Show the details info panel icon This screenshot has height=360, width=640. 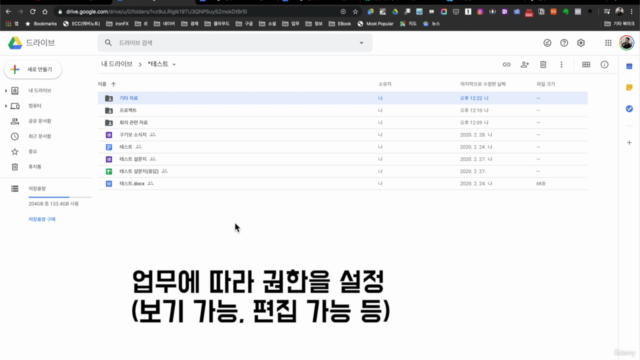(604, 64)
